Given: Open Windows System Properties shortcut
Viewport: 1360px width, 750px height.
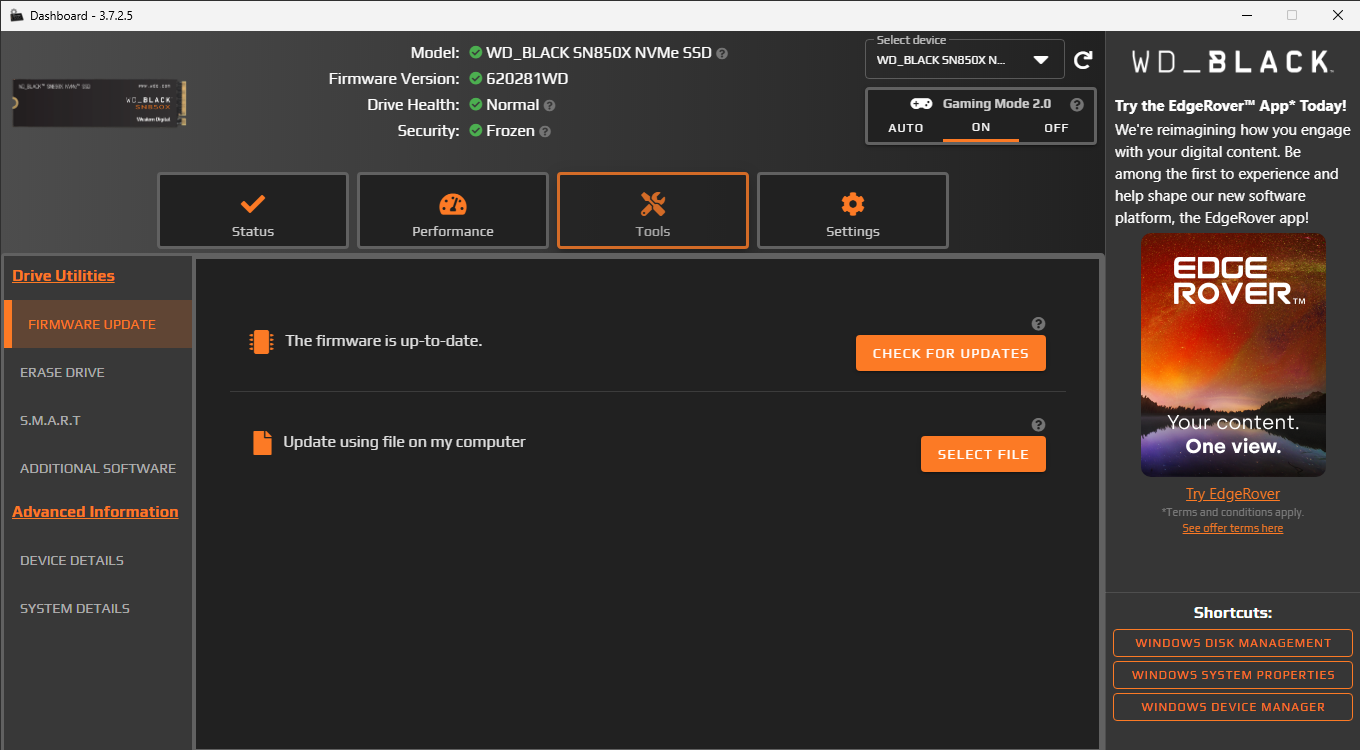Looking at the screenshot, I should pos(1233,675).
